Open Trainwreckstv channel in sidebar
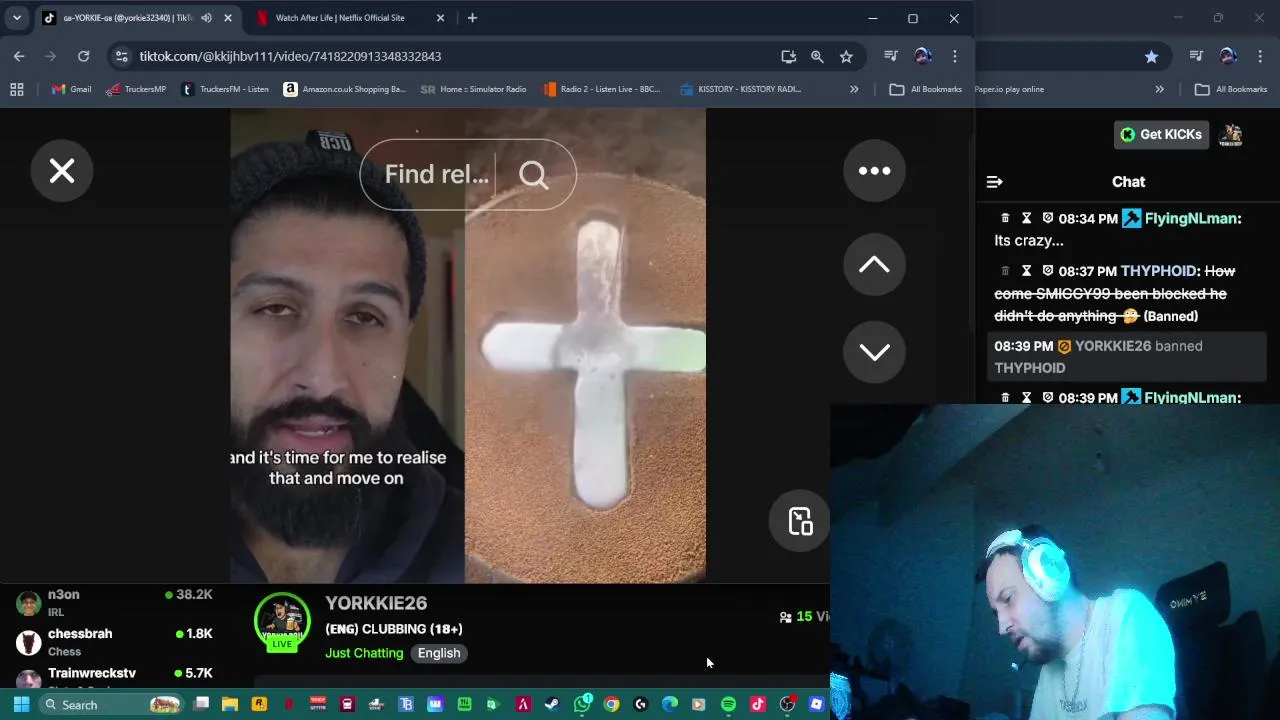Viewport: 1280px width, 720px height. pyautogui.click(x=115, y=677)
